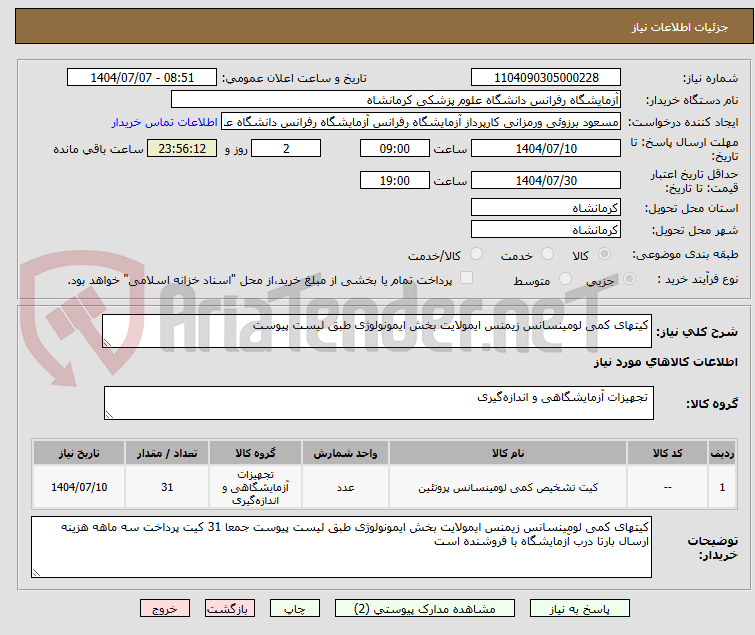Open مشاهده مدارک پیوستی (2) button

pyautogui.click(x=425, y=609)
